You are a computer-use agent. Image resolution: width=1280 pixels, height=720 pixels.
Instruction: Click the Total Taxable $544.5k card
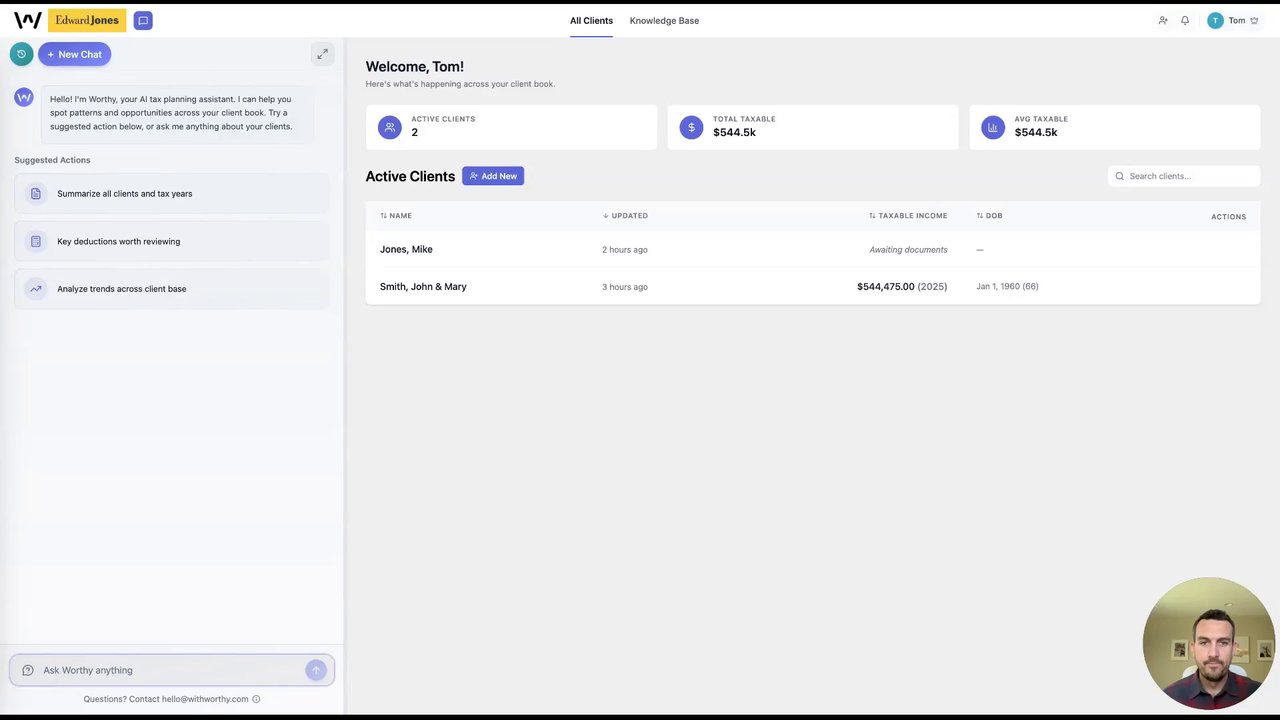tap(812, 127)
